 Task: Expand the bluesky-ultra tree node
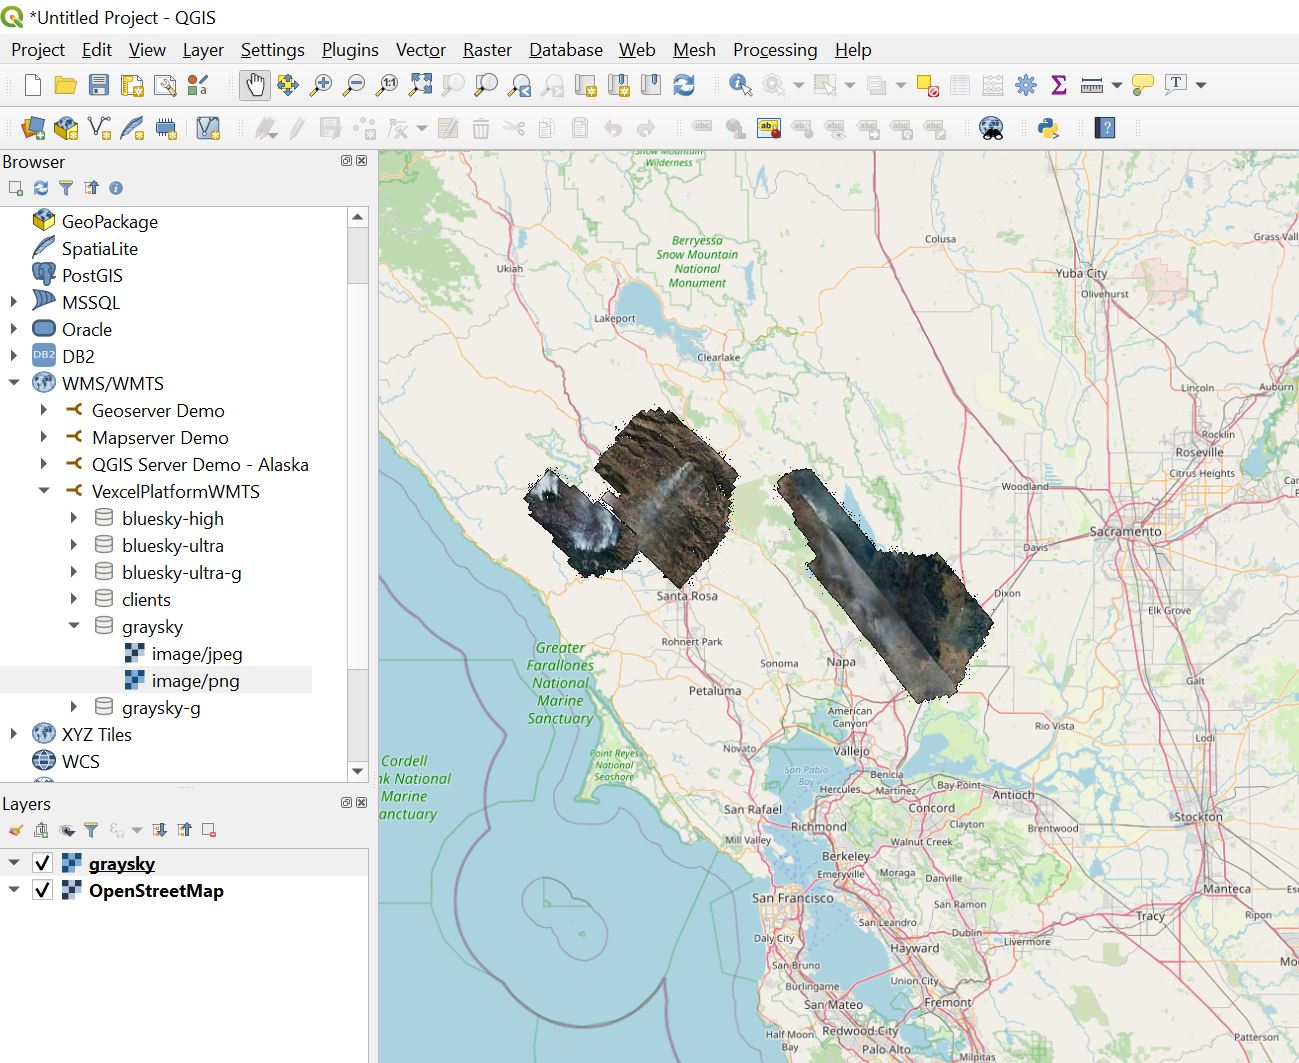(x=74, y=545)
